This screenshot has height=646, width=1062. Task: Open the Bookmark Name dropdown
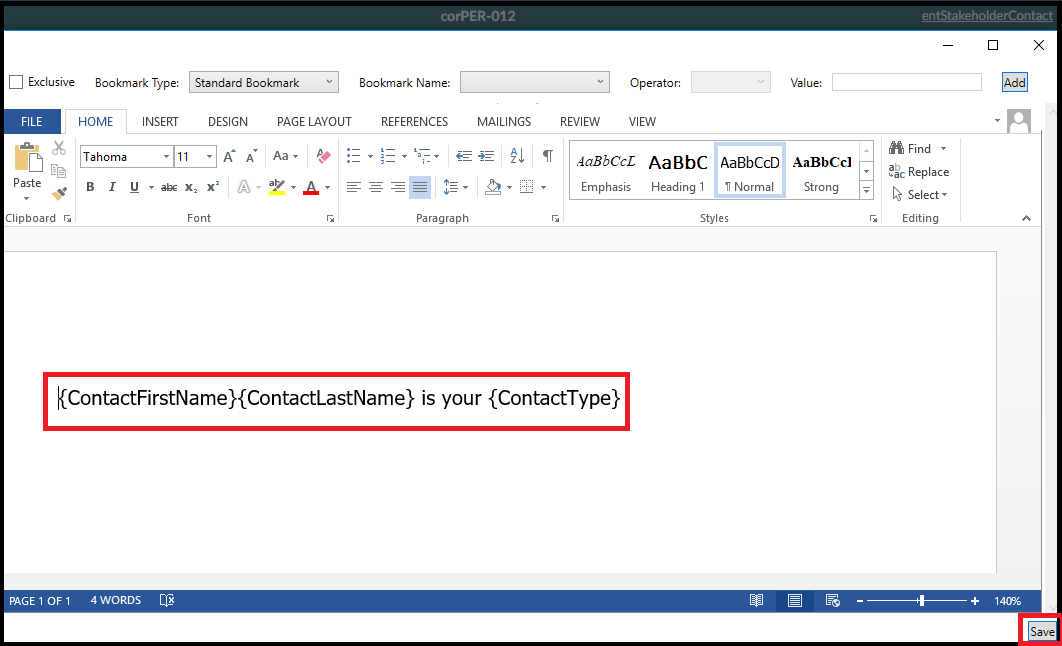coord(534,83)
